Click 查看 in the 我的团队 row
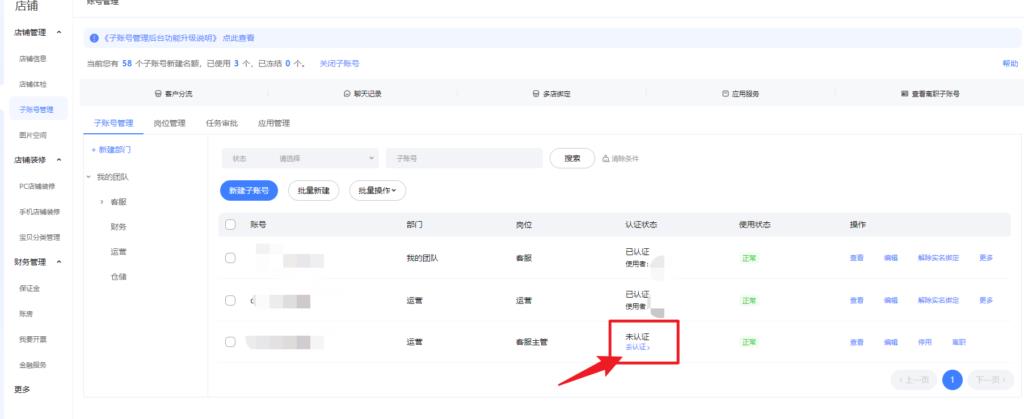1024x419 pixels. click(x=856, y=258)
